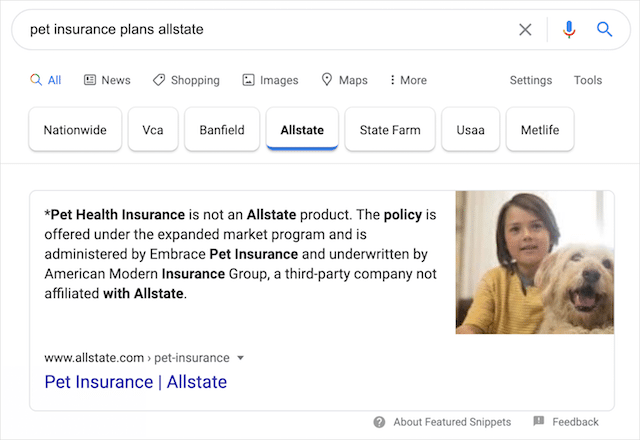Open the Images results tab
Screen dimensions: 640x440
[x=270, y=80]
